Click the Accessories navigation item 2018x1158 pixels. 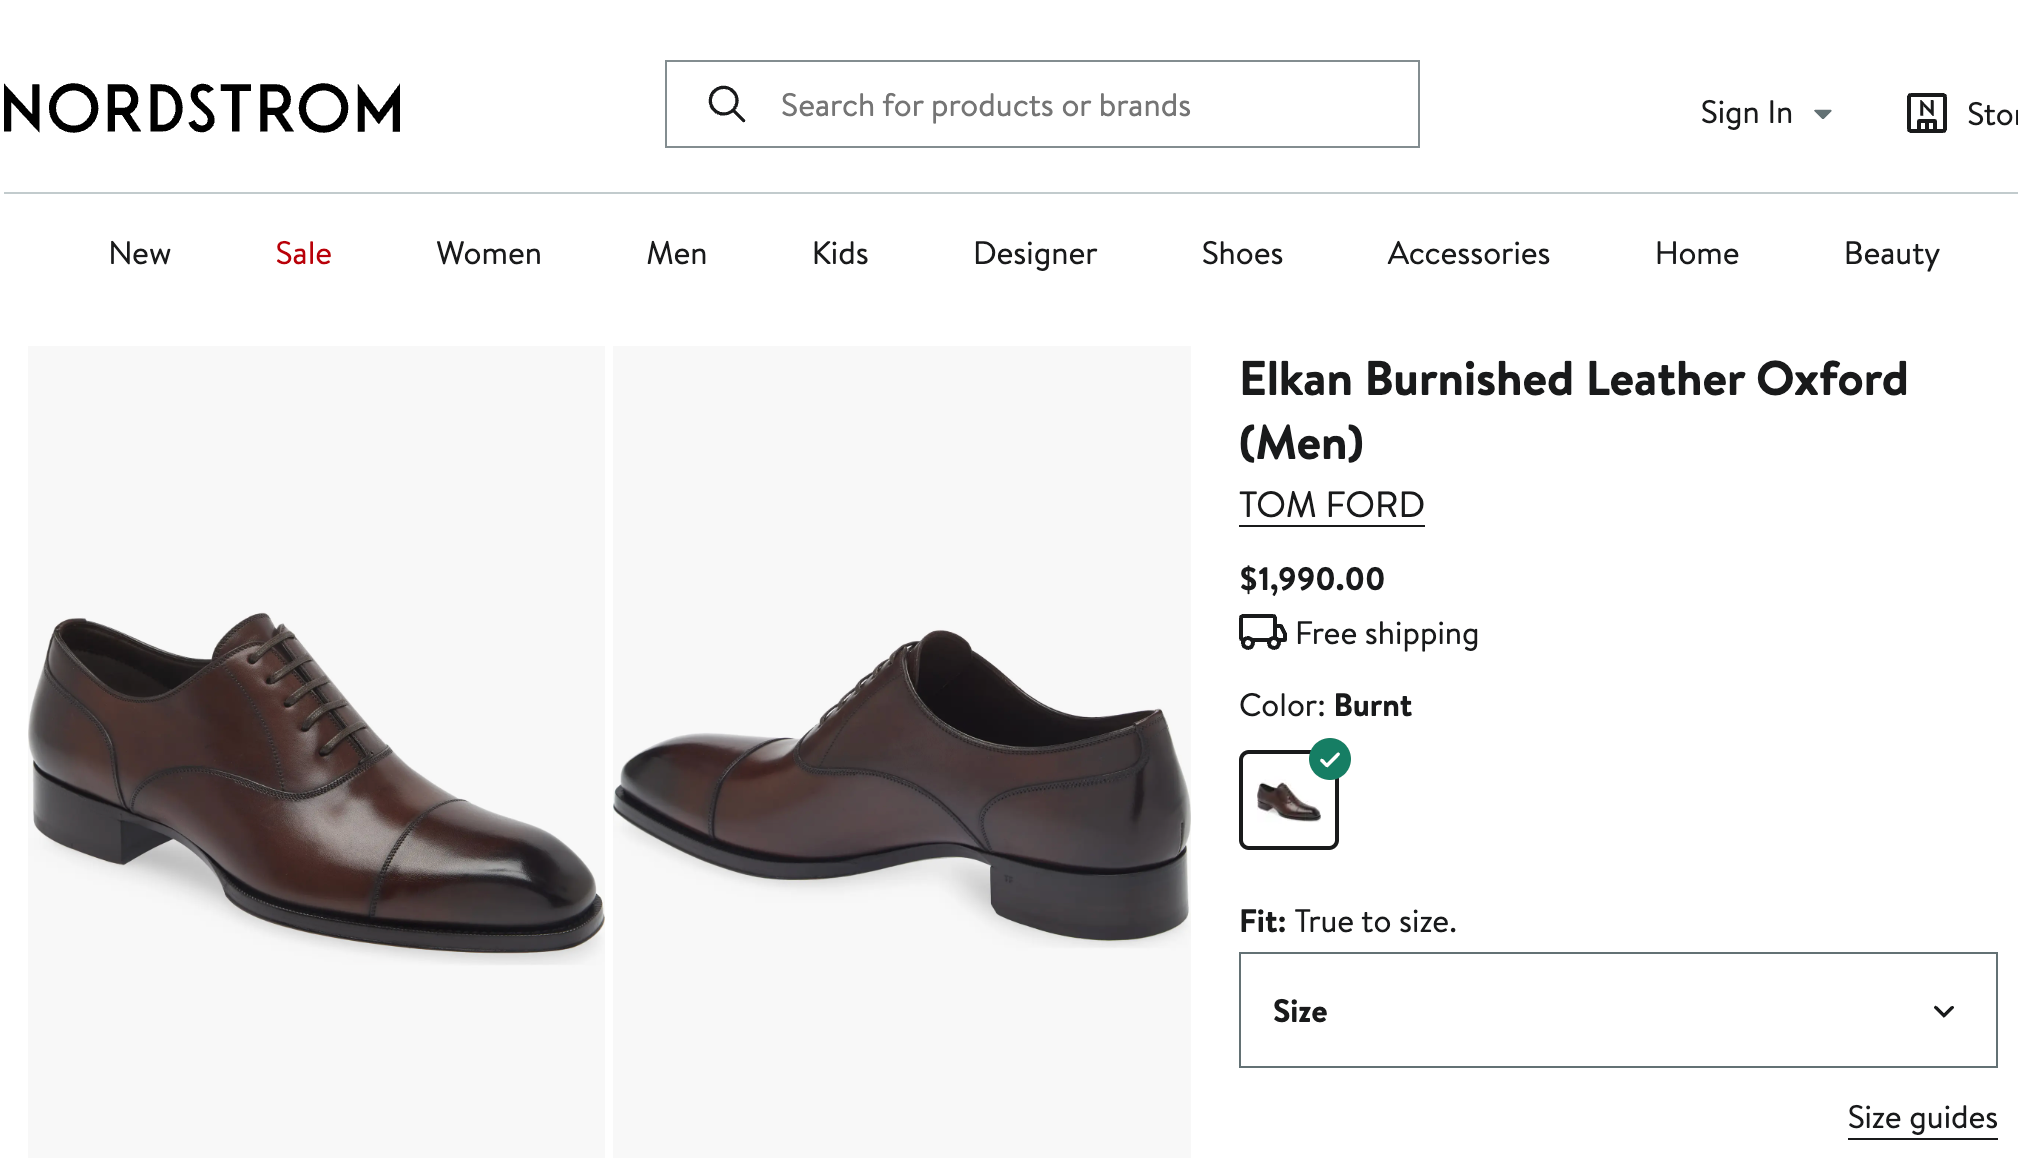(1467, 253)
